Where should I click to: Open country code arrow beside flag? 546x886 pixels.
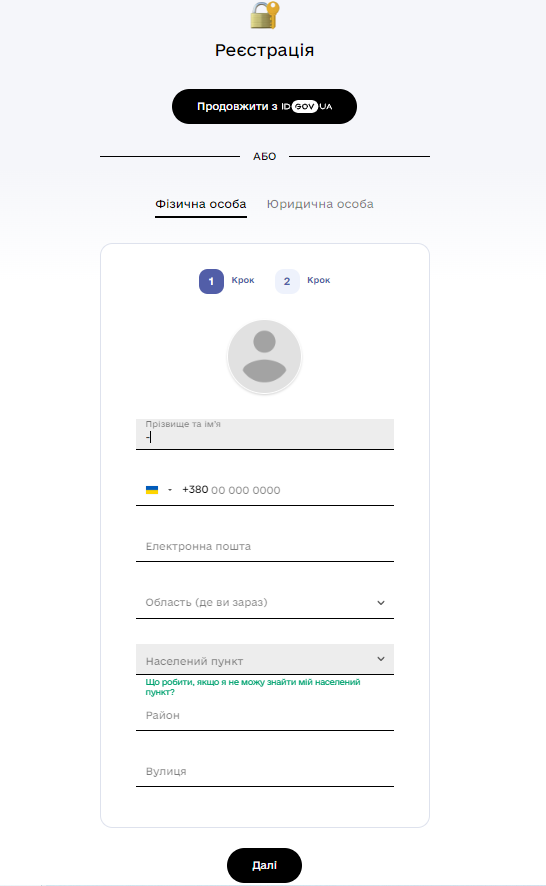[170, 490]
